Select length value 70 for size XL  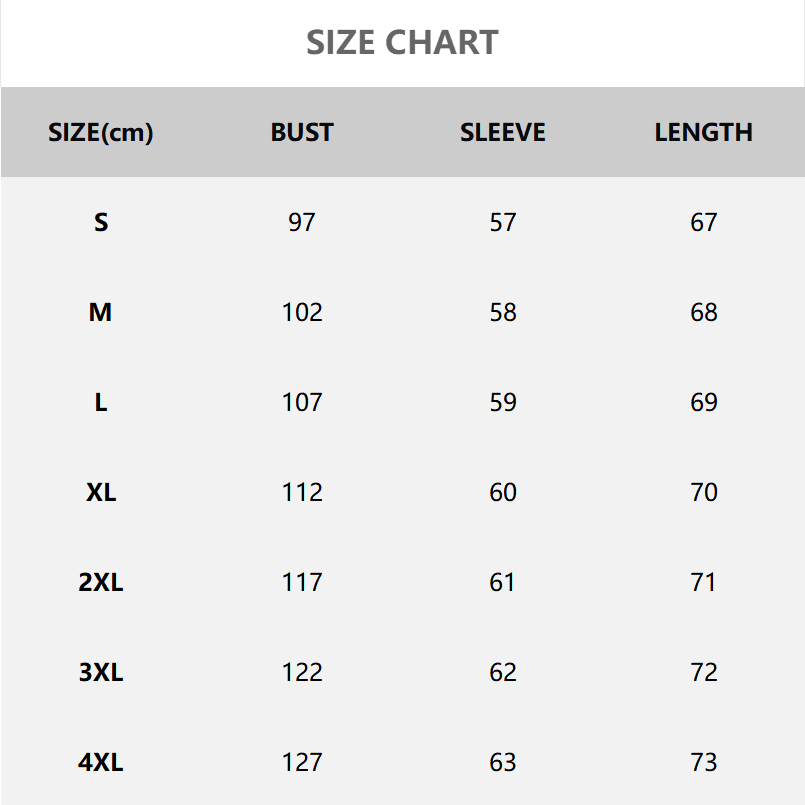pos(704,492)
